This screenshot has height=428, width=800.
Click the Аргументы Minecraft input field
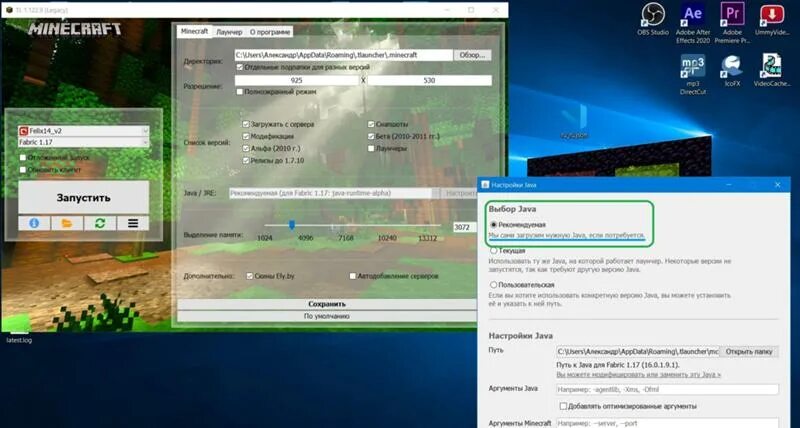click(x=667, y=423)
